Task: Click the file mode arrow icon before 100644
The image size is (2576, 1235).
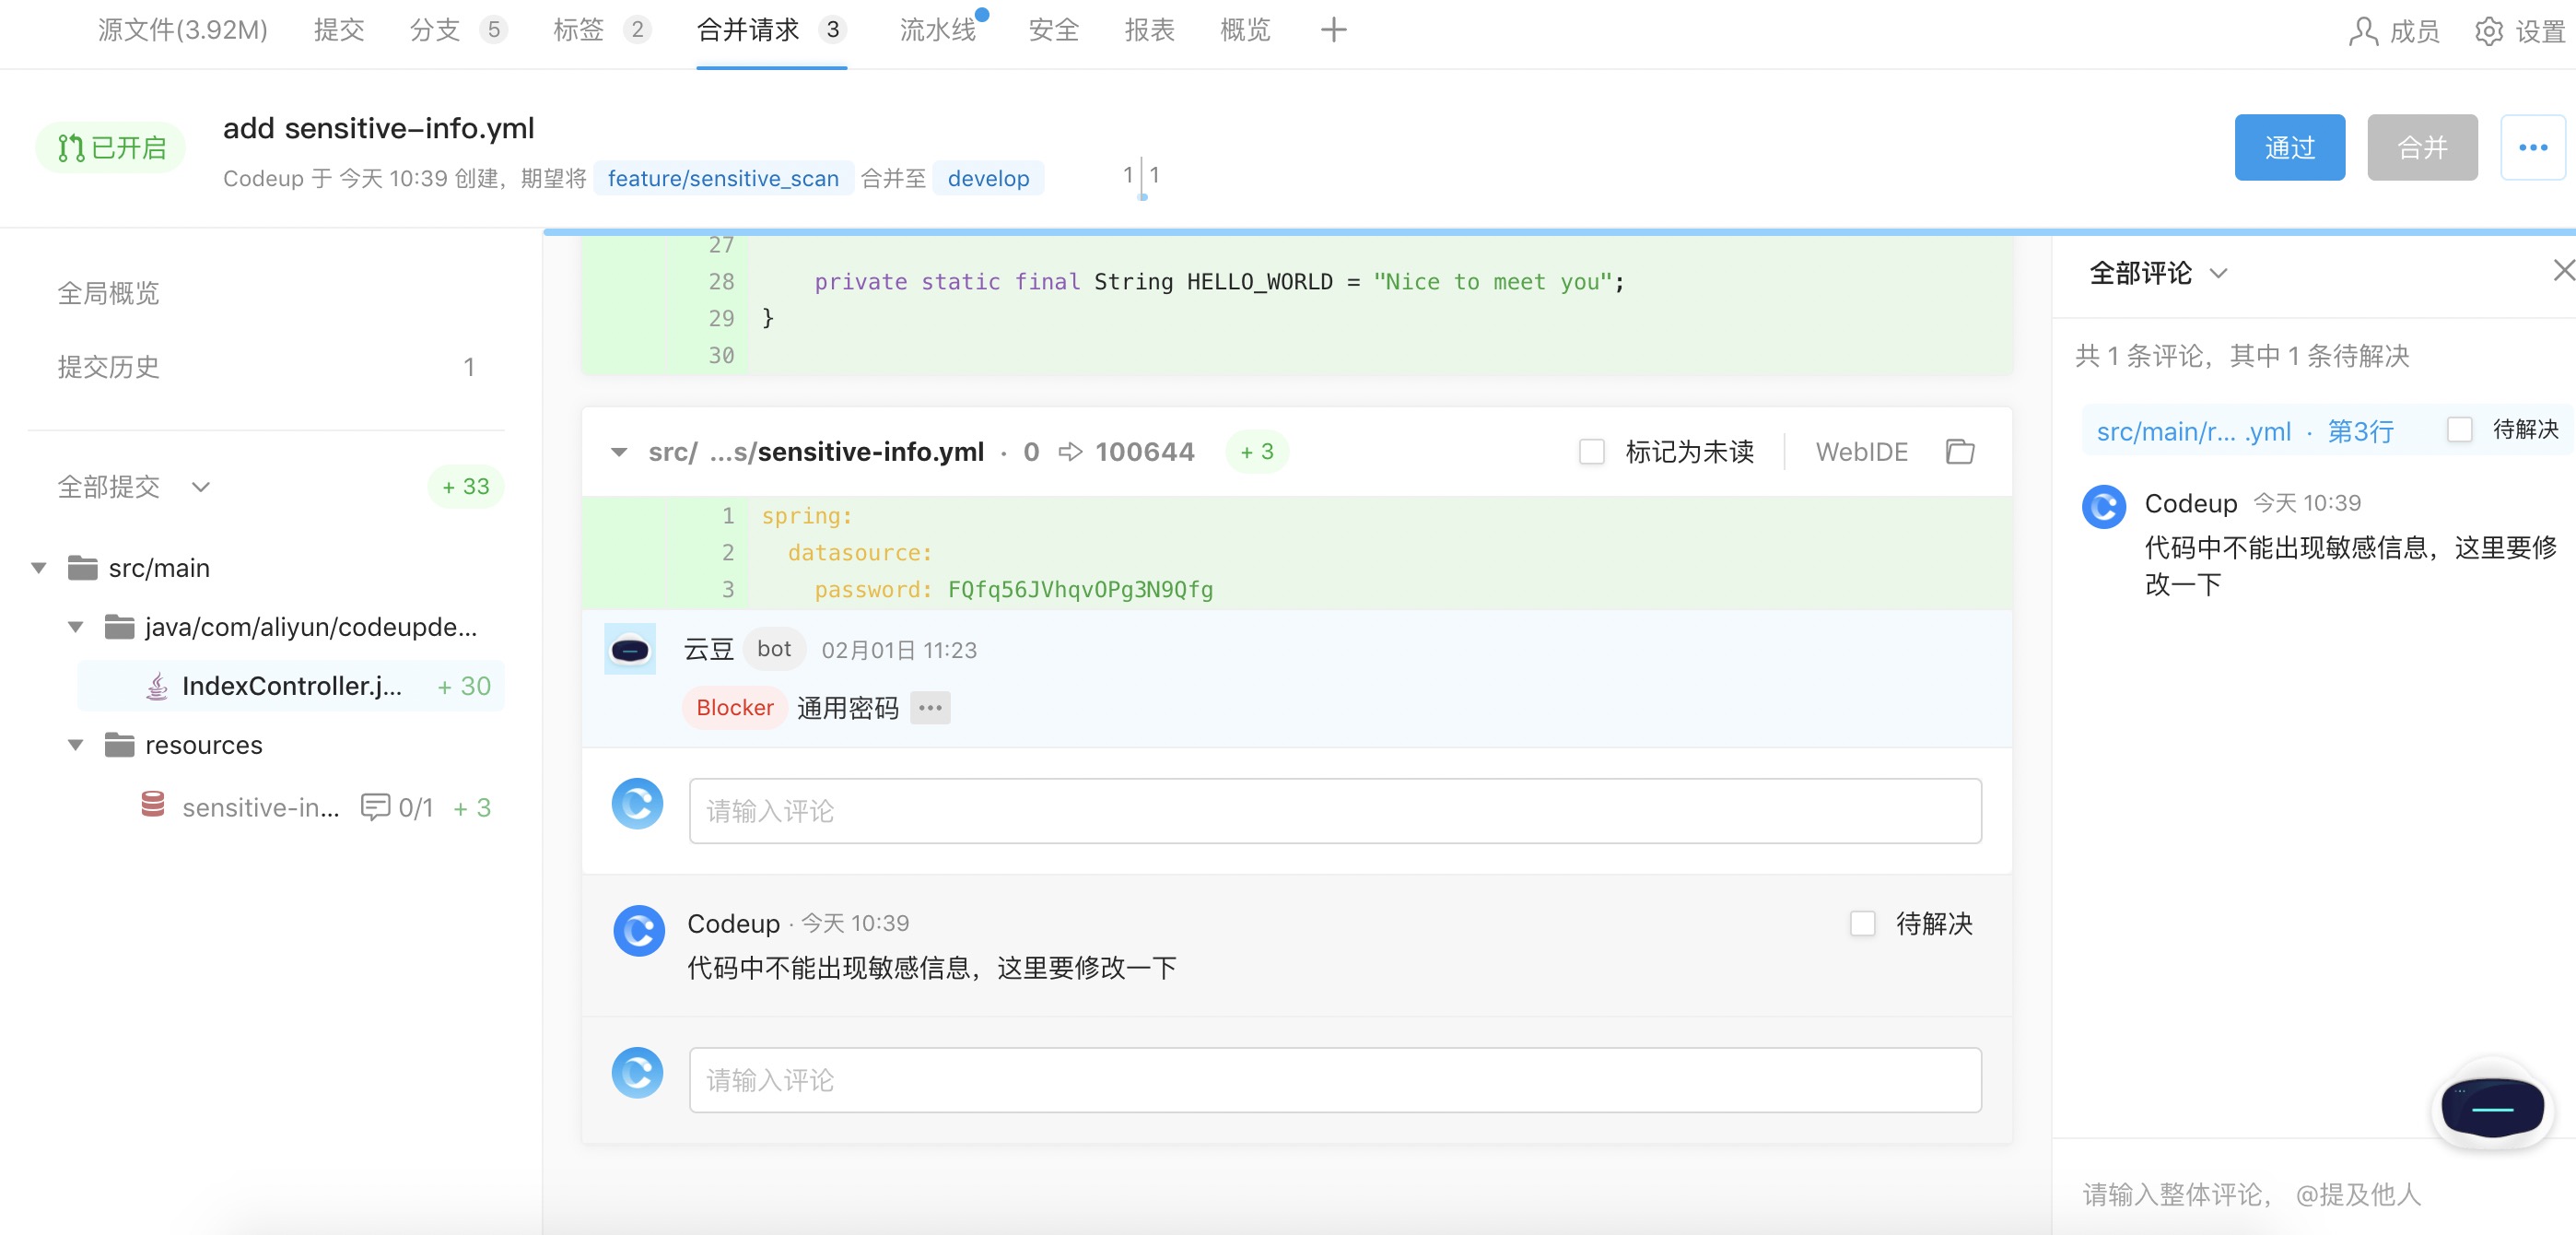Action: coord(1070,452)
